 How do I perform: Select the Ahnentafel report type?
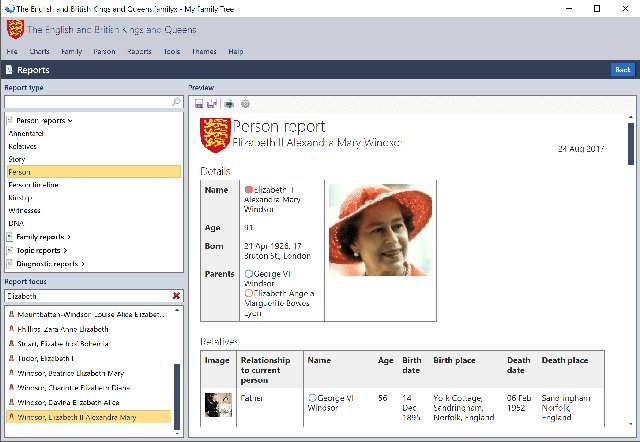94,133
